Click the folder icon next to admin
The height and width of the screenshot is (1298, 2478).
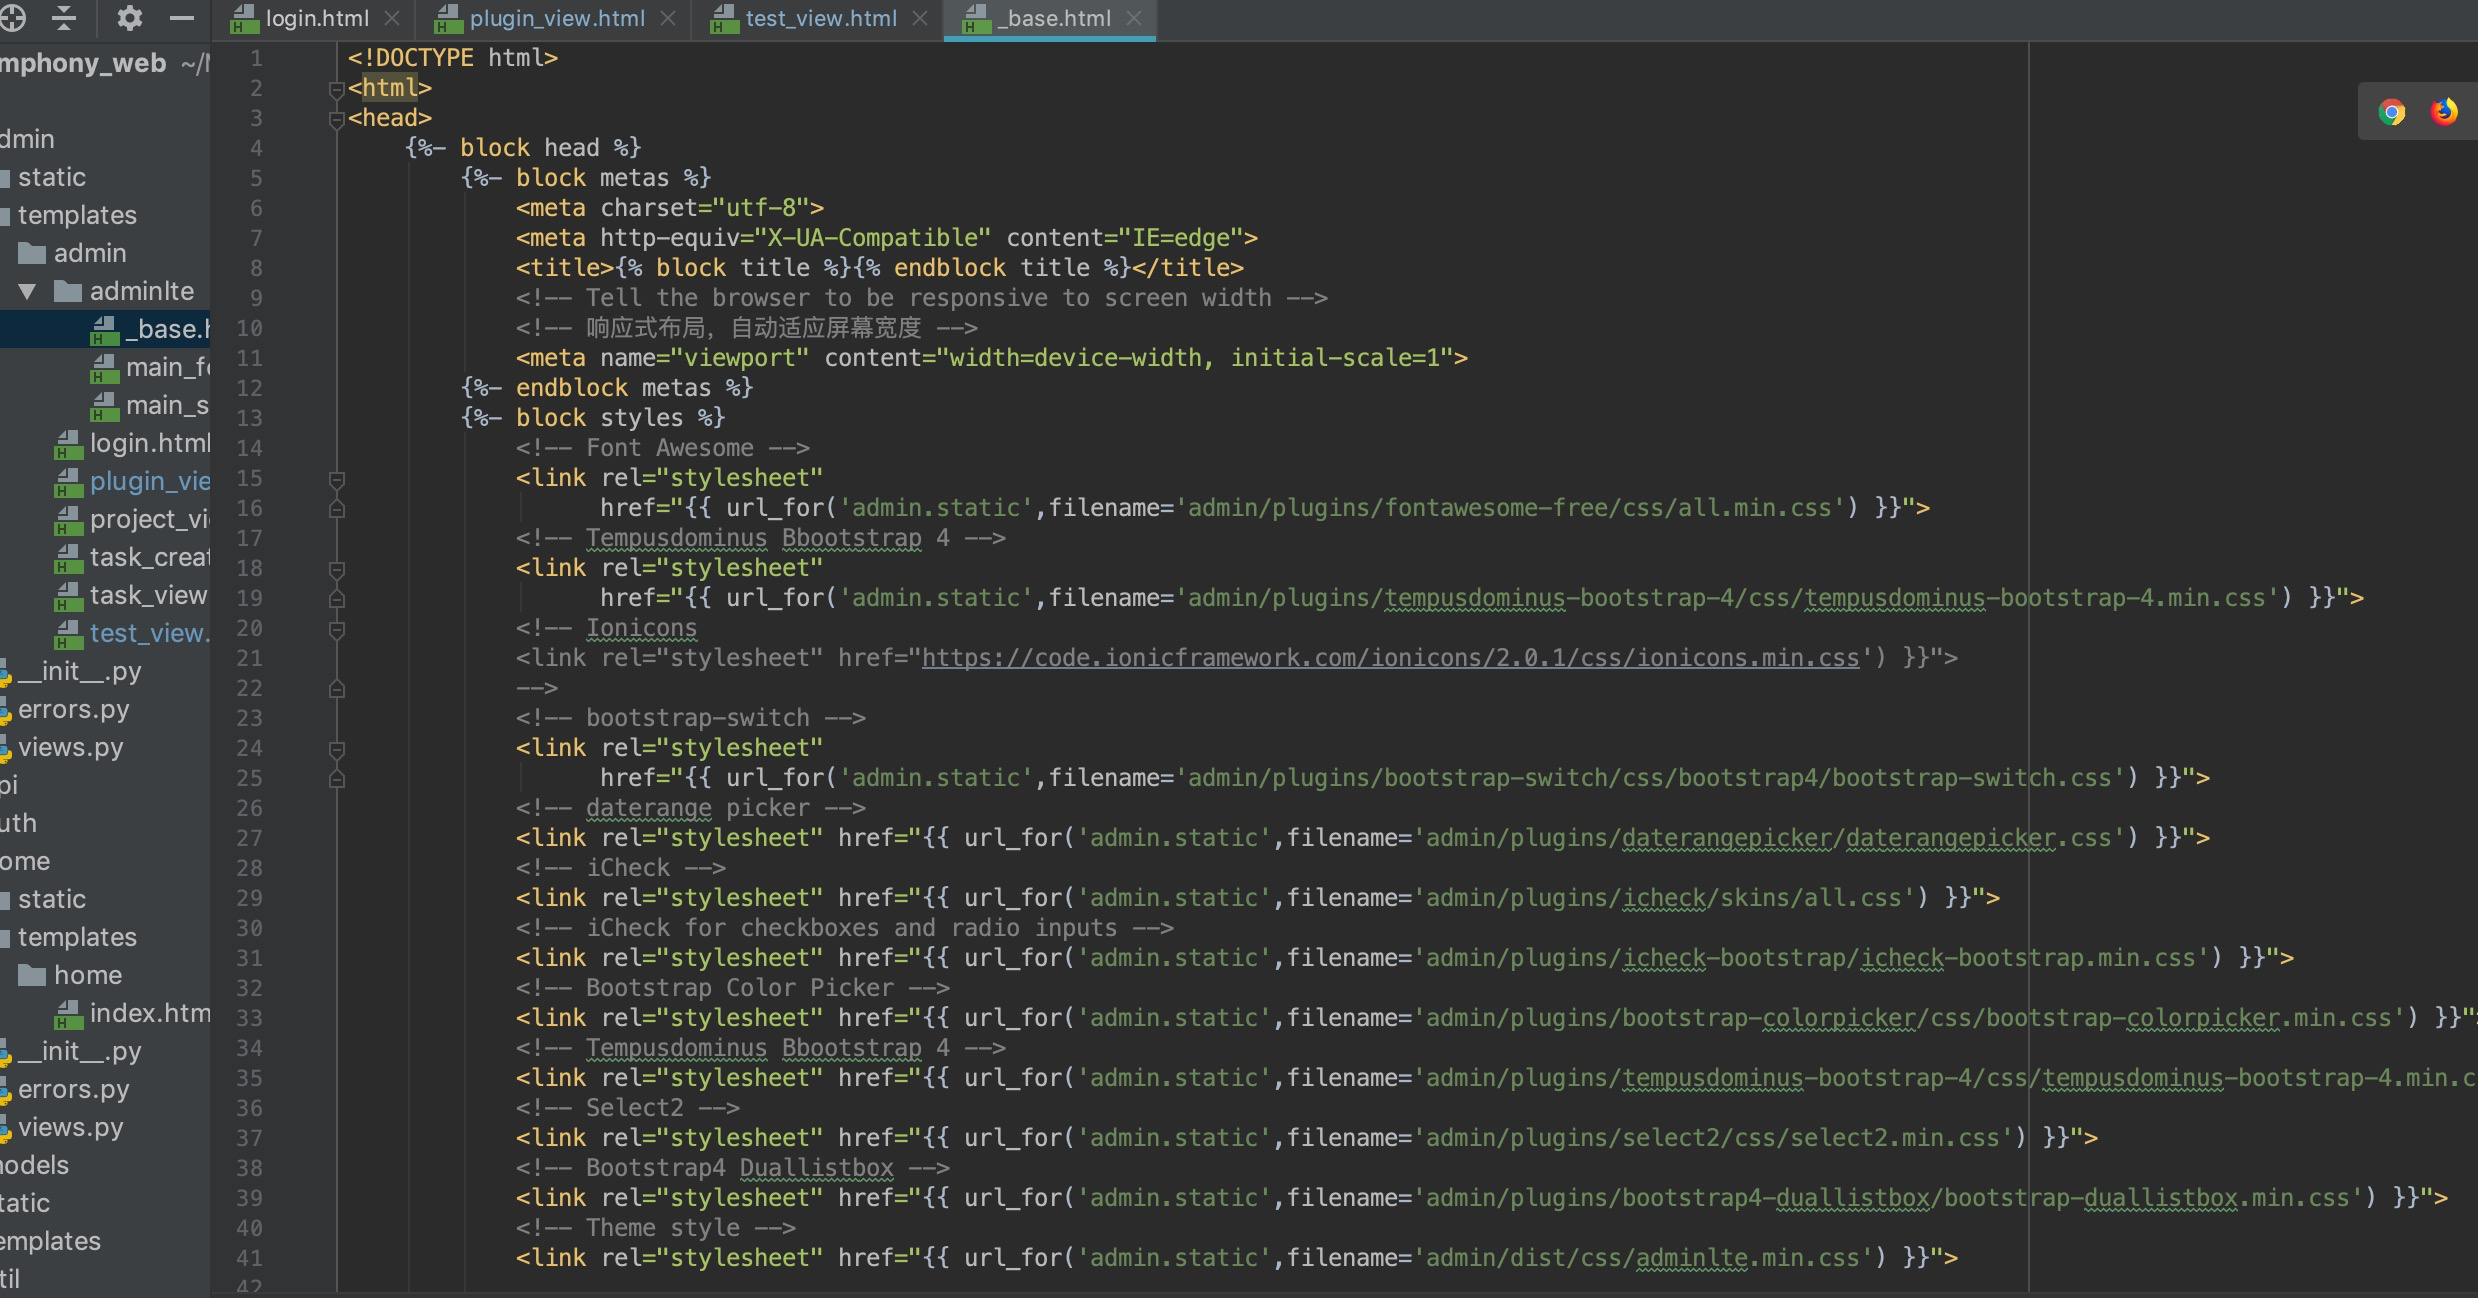34,253
